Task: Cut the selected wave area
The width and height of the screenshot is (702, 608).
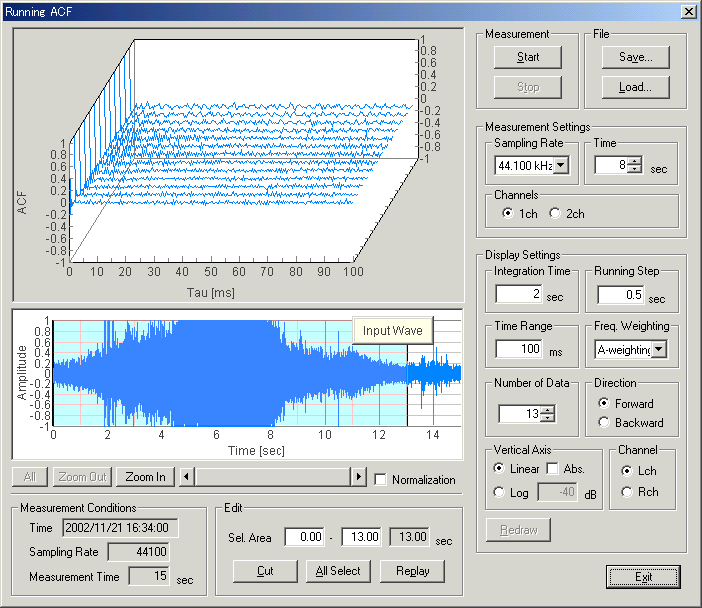Action: 265,571
